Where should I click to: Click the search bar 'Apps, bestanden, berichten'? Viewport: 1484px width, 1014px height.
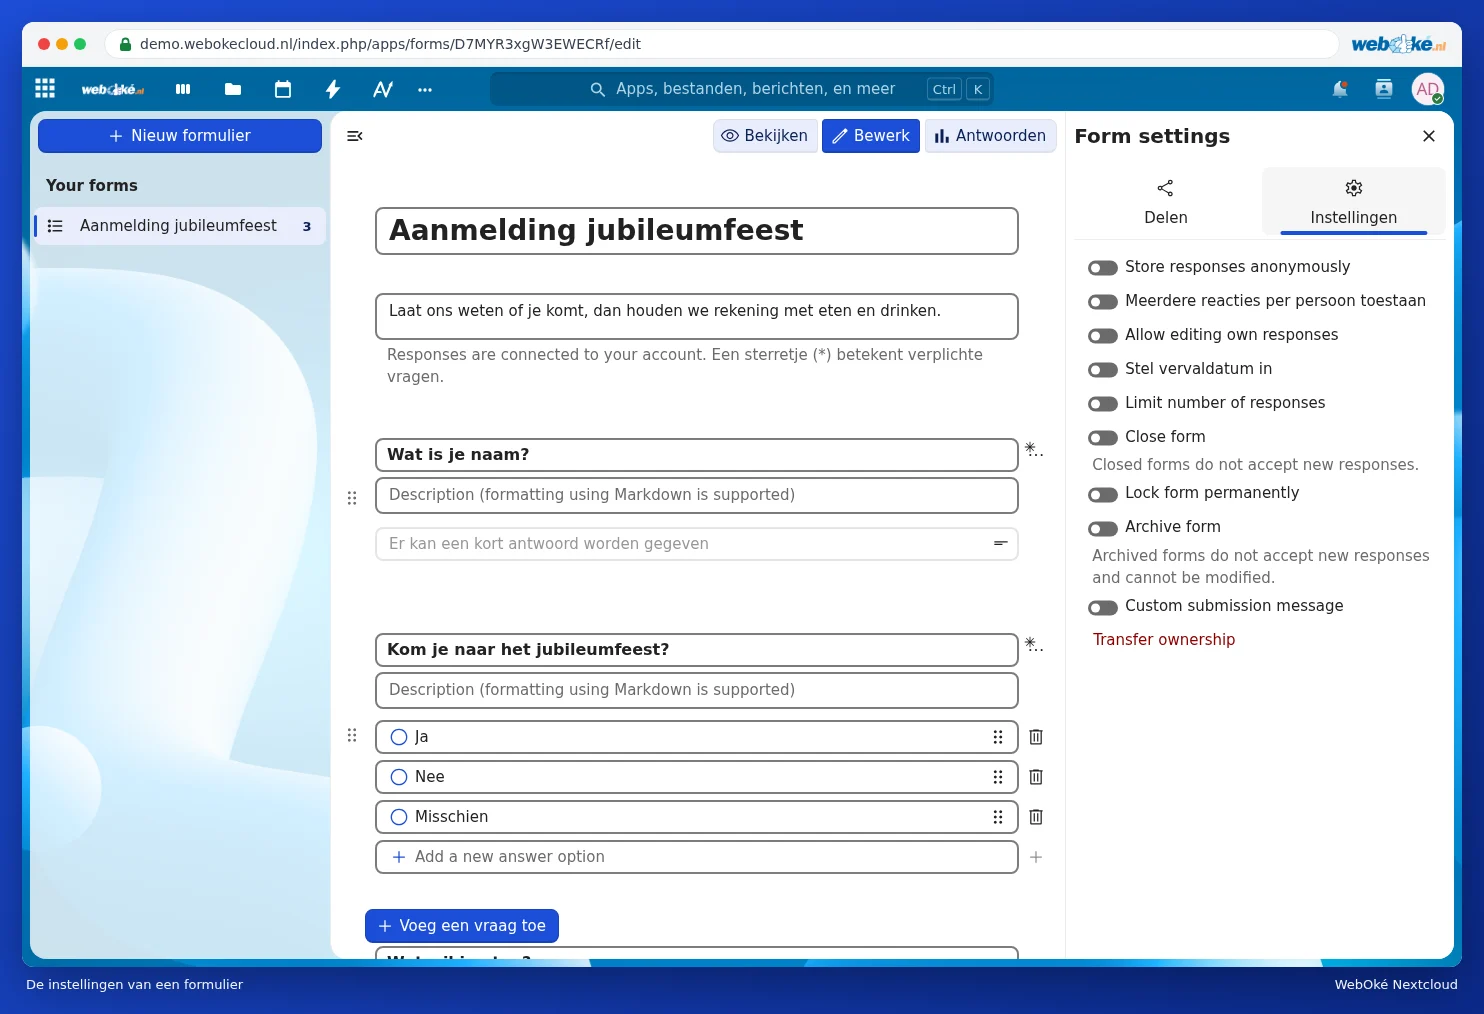pos(742,89)
